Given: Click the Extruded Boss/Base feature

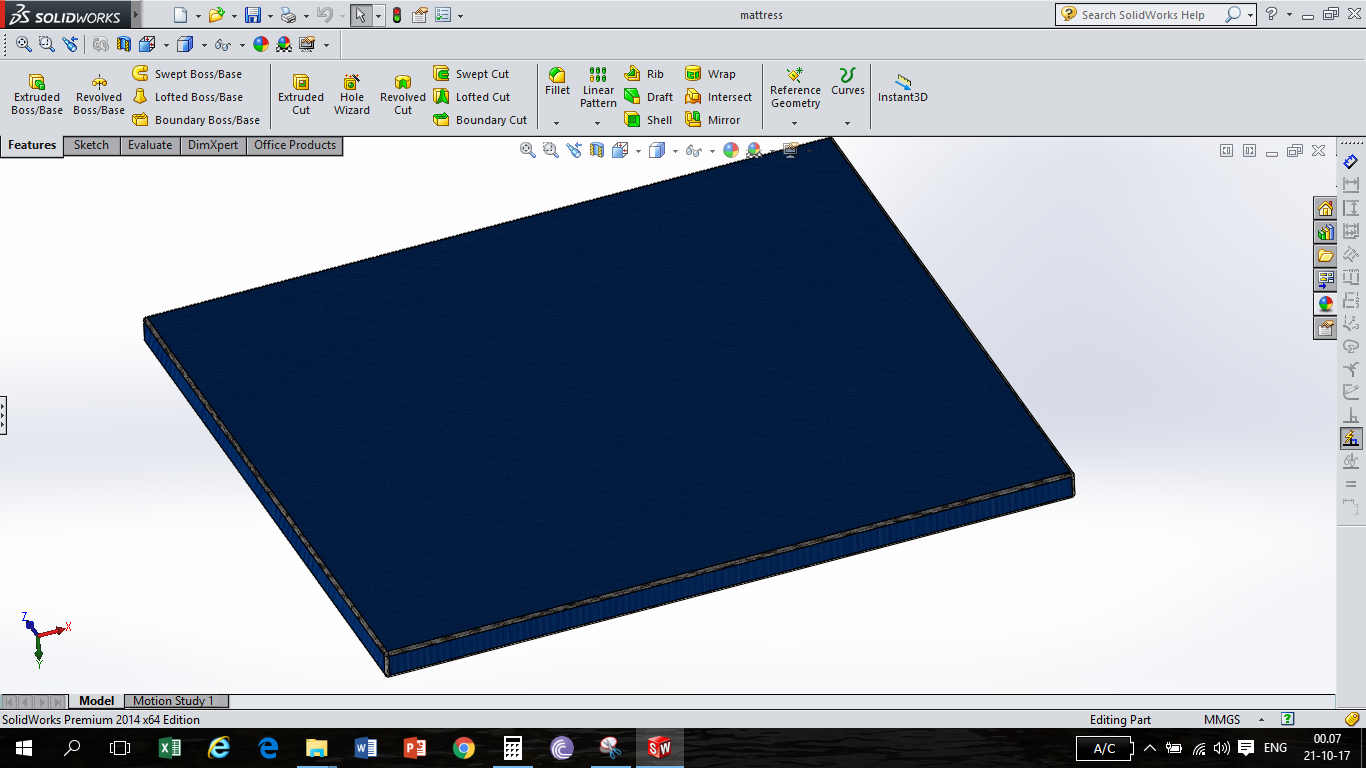Looking at the screenshot, I should click(x=37, y=95).
